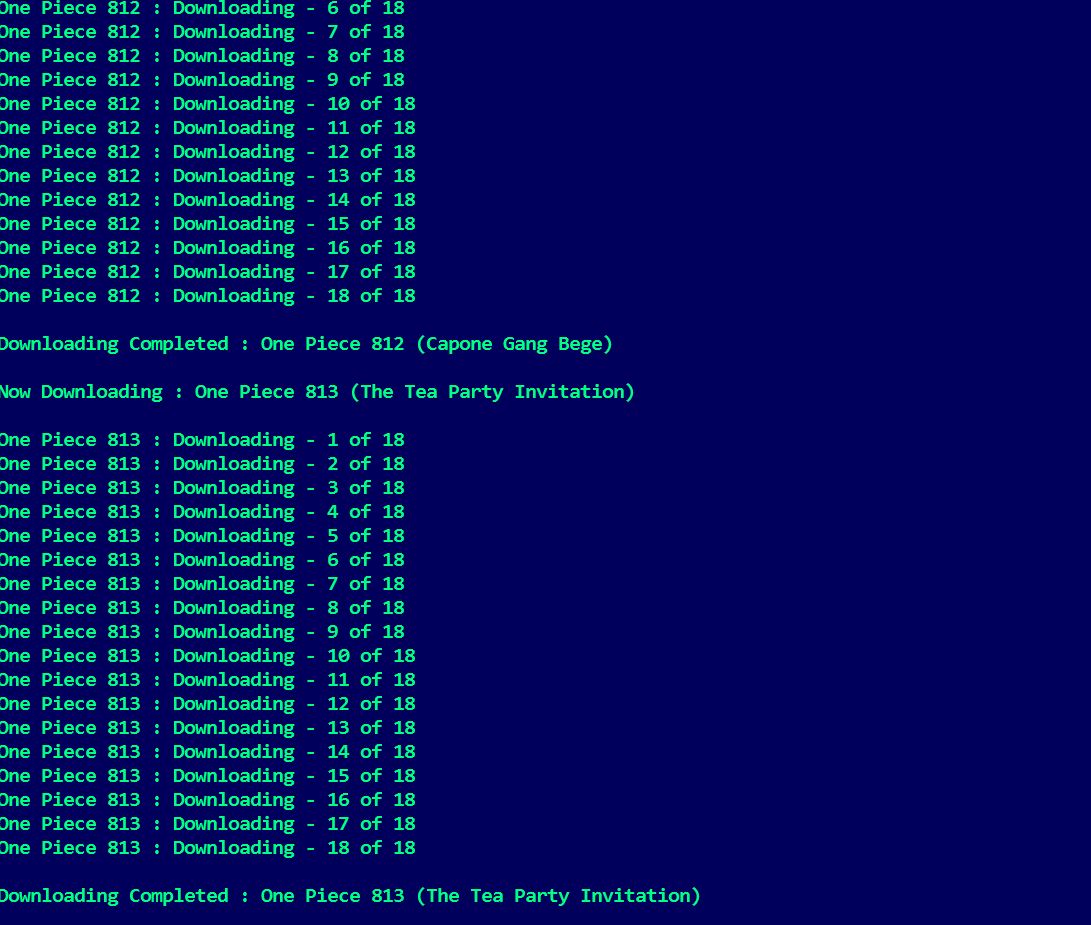Screen dimensions: 1091x925
Task: Select line 'One Piece 813 : Downloading - 18 of 18'
Action: pyautogui.click(x=207, y=848)
